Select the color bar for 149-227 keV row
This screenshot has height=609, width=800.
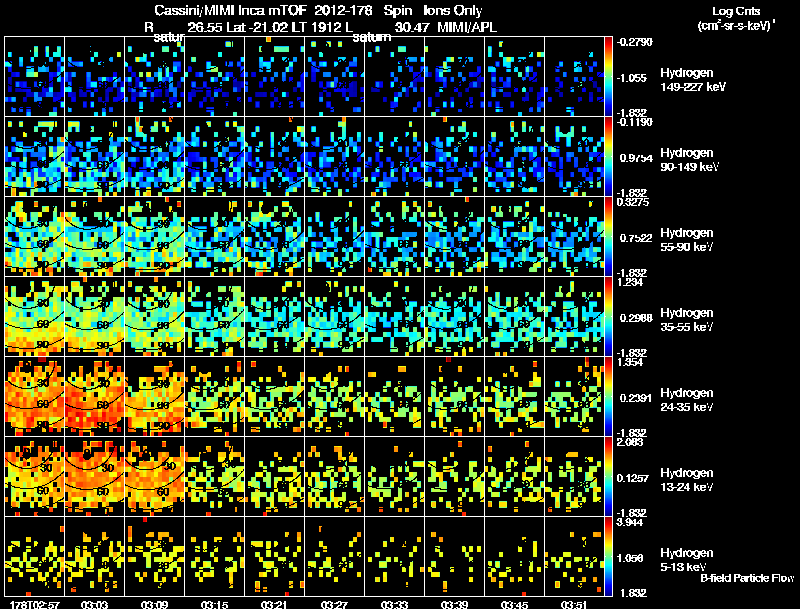click(608, 76)
